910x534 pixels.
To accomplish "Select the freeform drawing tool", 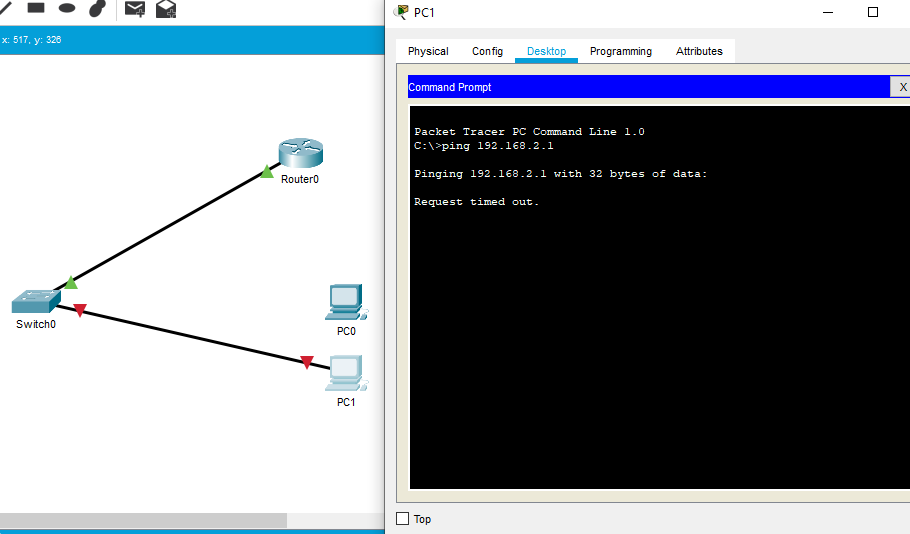I will (98, 8).
